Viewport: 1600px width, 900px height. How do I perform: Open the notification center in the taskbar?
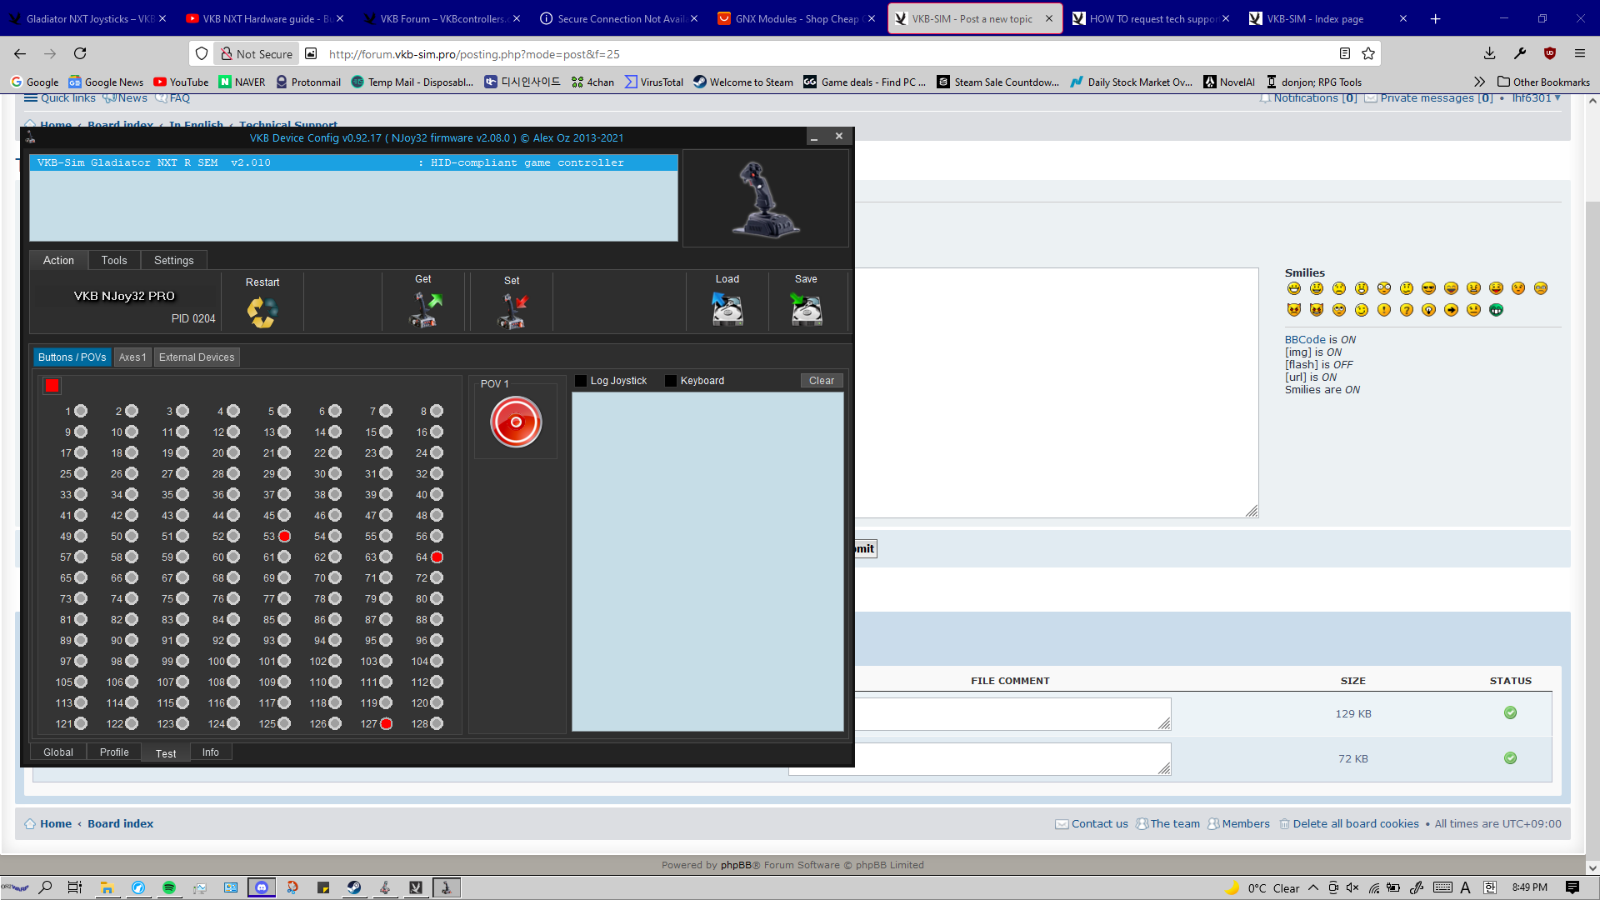tap(1572, 887)
